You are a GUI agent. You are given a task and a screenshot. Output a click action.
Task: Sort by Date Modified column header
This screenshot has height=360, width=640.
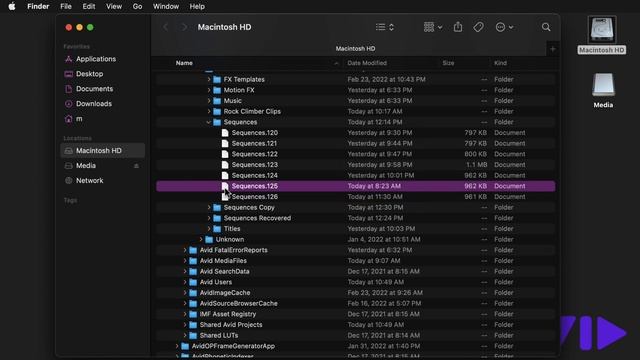coord(367,63)
